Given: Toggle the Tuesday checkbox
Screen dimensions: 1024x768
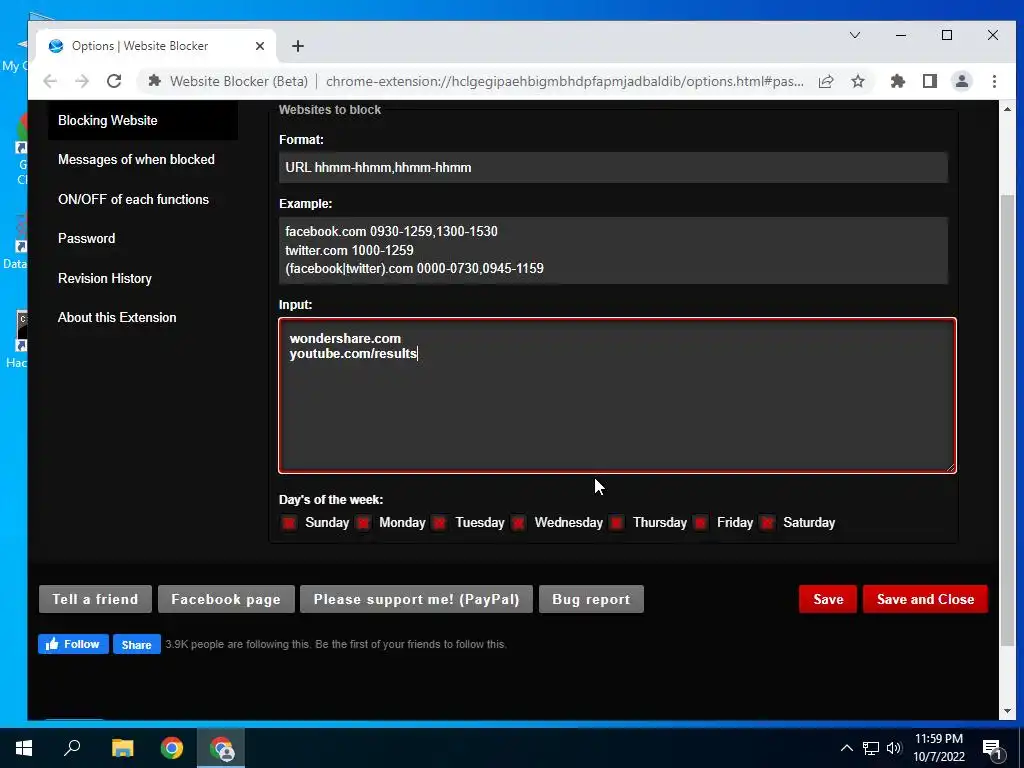Looking at the screenshot, I should (440, 523).
